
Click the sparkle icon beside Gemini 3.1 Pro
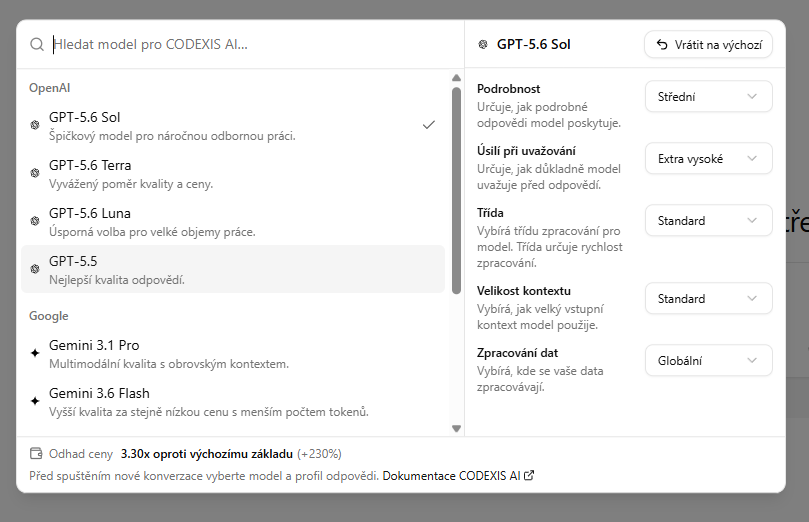(35, 353)
